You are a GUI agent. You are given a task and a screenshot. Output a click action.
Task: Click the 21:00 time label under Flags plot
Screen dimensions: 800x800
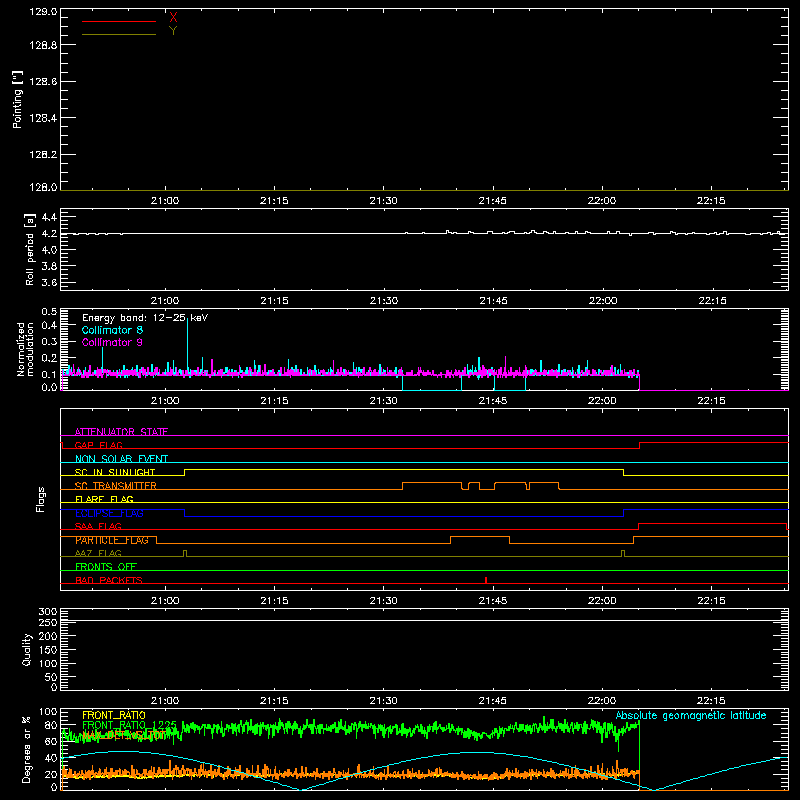click(x=165, y=601)
